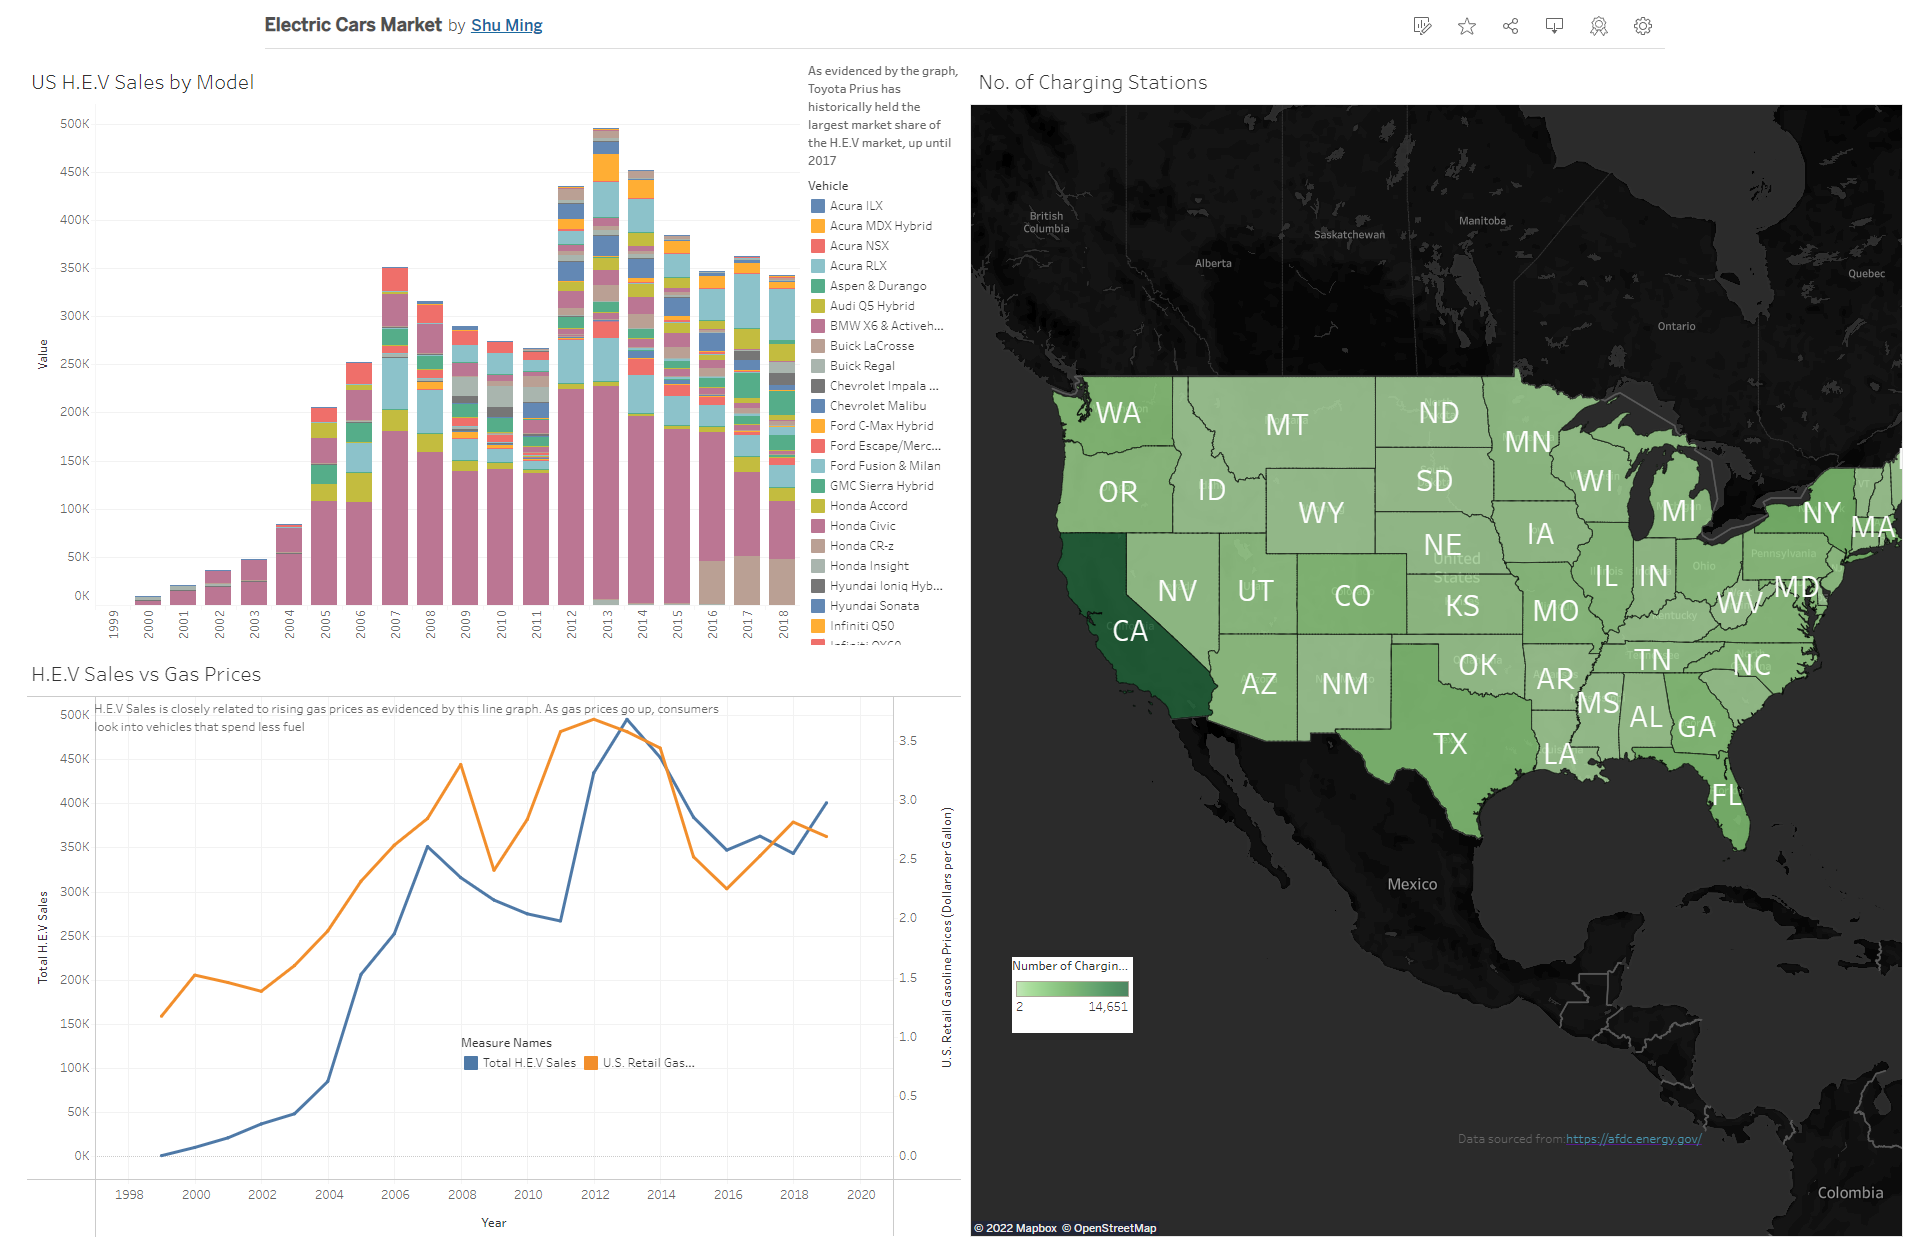Select Texas on the charging stations map

(x=1449, y=743)
